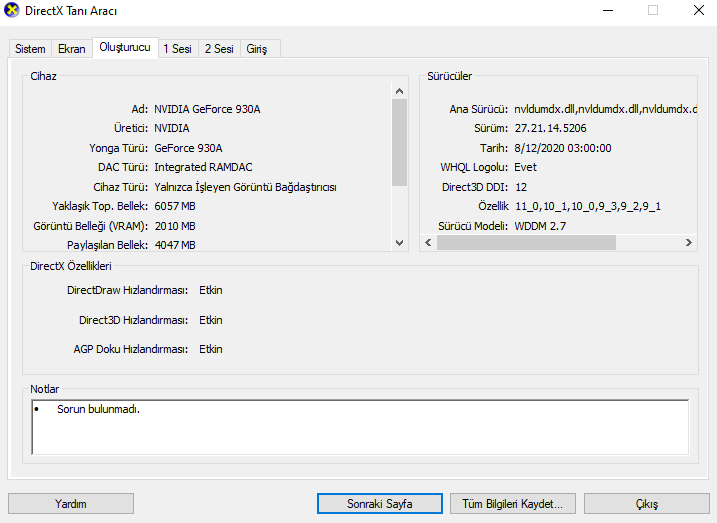
Task: Click Cihaz panel scroll up arrow
Action: [399, 91]
